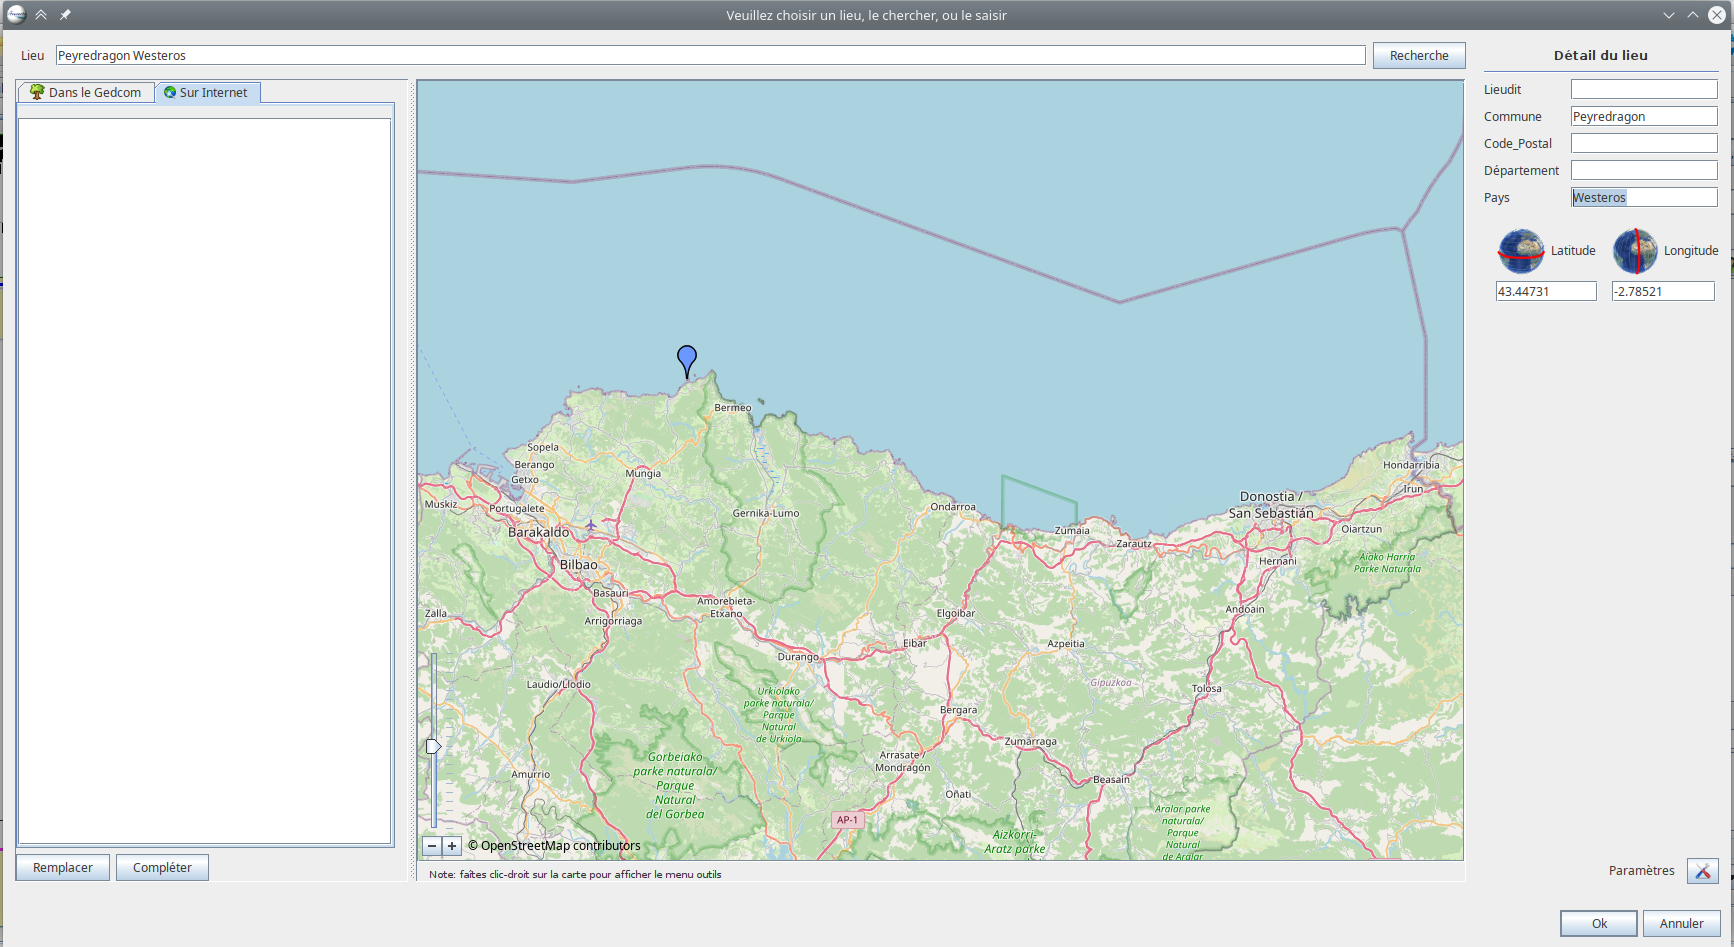Switch to Sur Internet tab
The width and height of the screenshot is (1734, 947).
[x=208, y=92]
